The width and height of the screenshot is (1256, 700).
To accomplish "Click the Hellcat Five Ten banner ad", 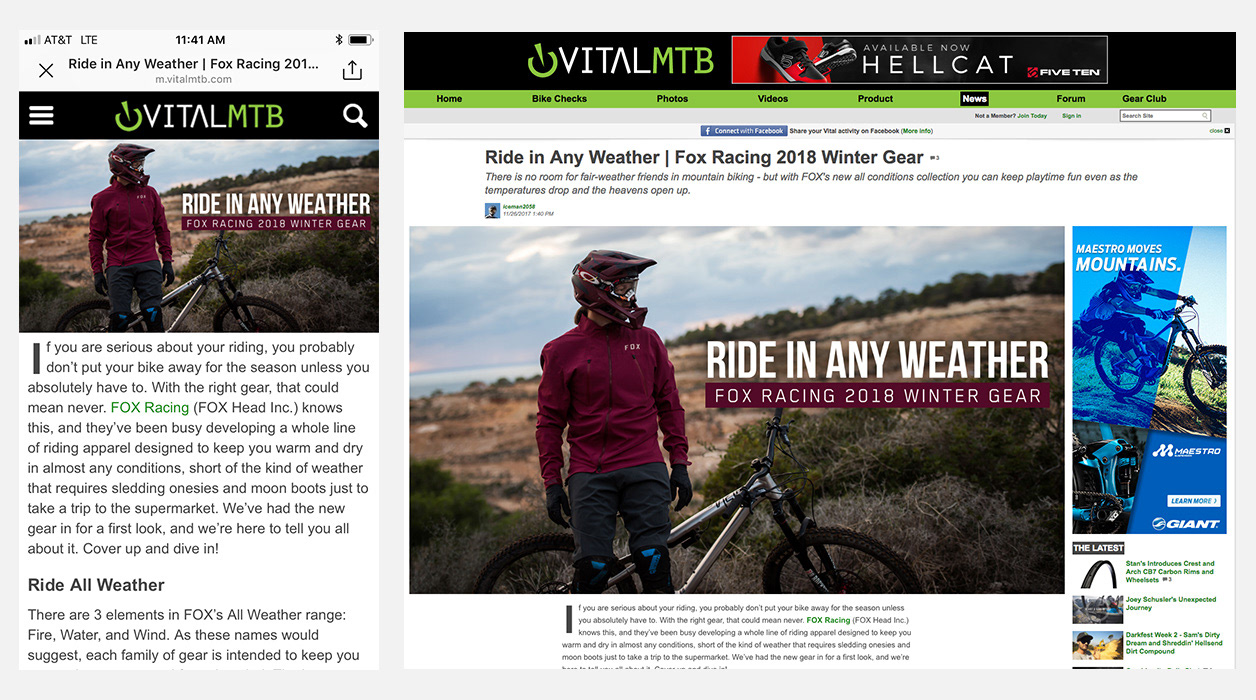I will pyautogui.click(x=919, y=60).
